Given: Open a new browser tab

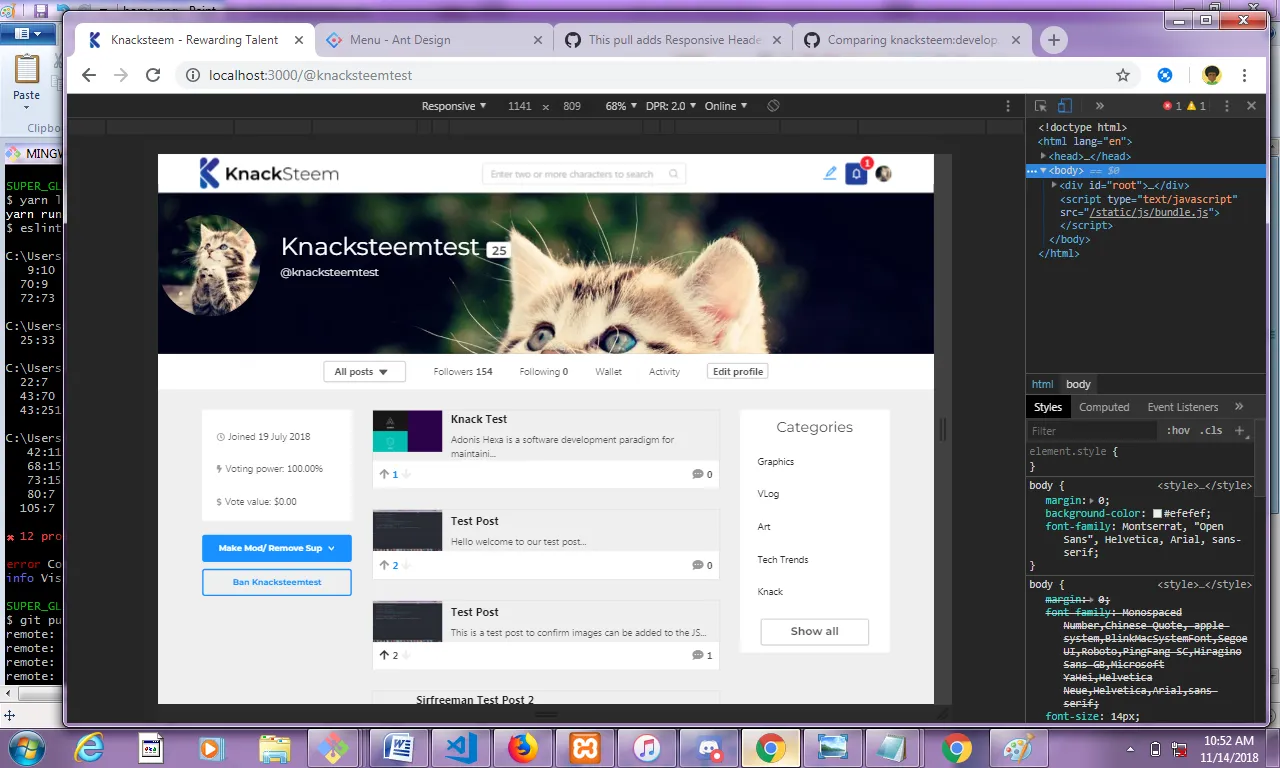Looking at the screenshot, I should pyautogui.click(x=1053, y=40).
